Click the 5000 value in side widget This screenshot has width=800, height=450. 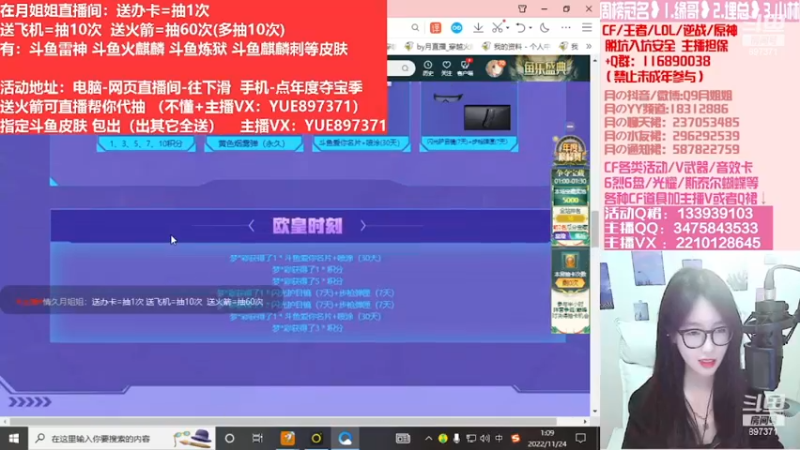[570, 200]
